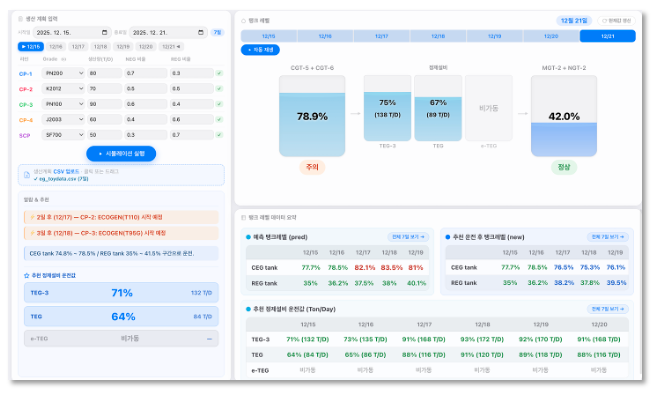Toggle the CP-3 row green checkmark
The image size is (659, 403).
pos(219,104)
